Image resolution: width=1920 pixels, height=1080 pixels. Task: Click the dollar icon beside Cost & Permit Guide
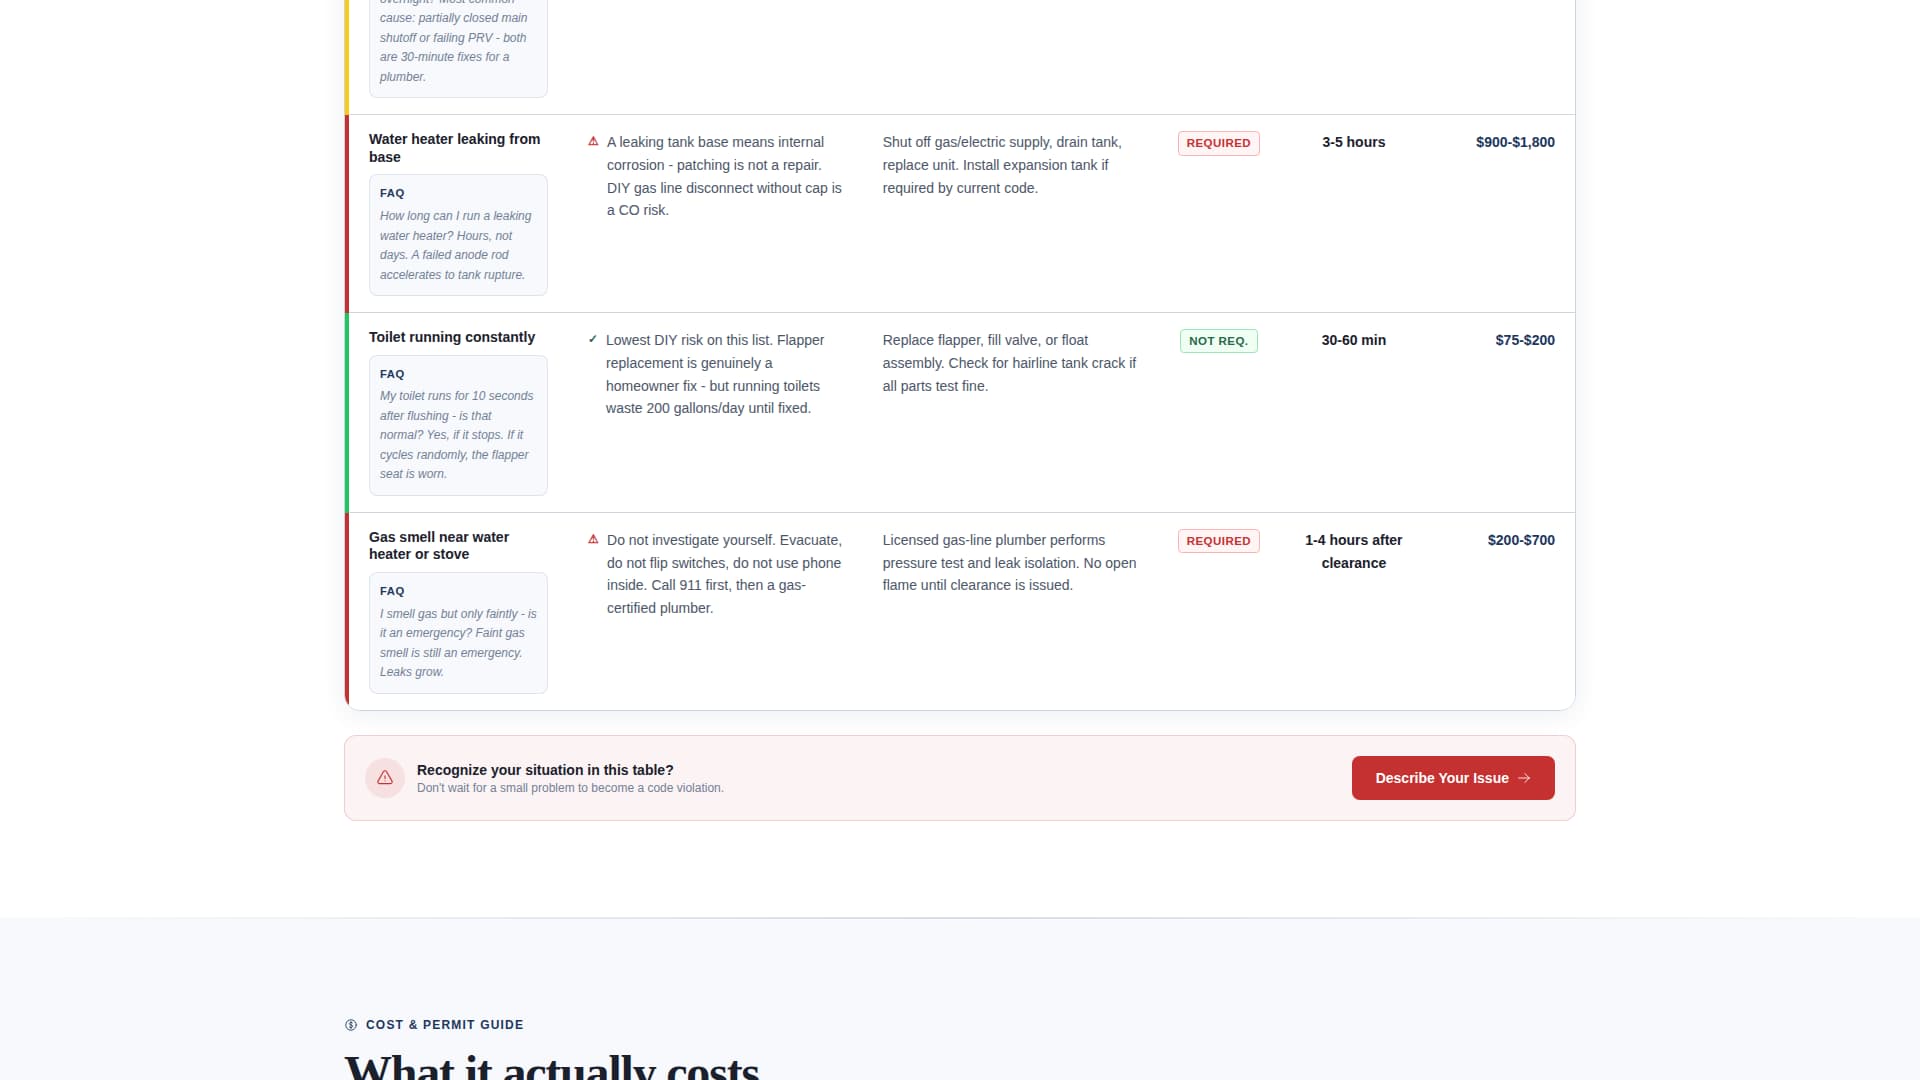351,1025
